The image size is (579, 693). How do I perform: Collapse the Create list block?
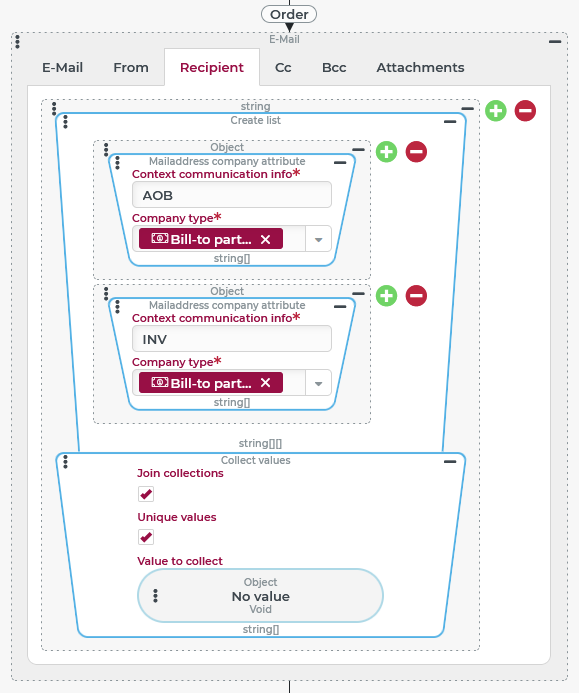point(450,122)
